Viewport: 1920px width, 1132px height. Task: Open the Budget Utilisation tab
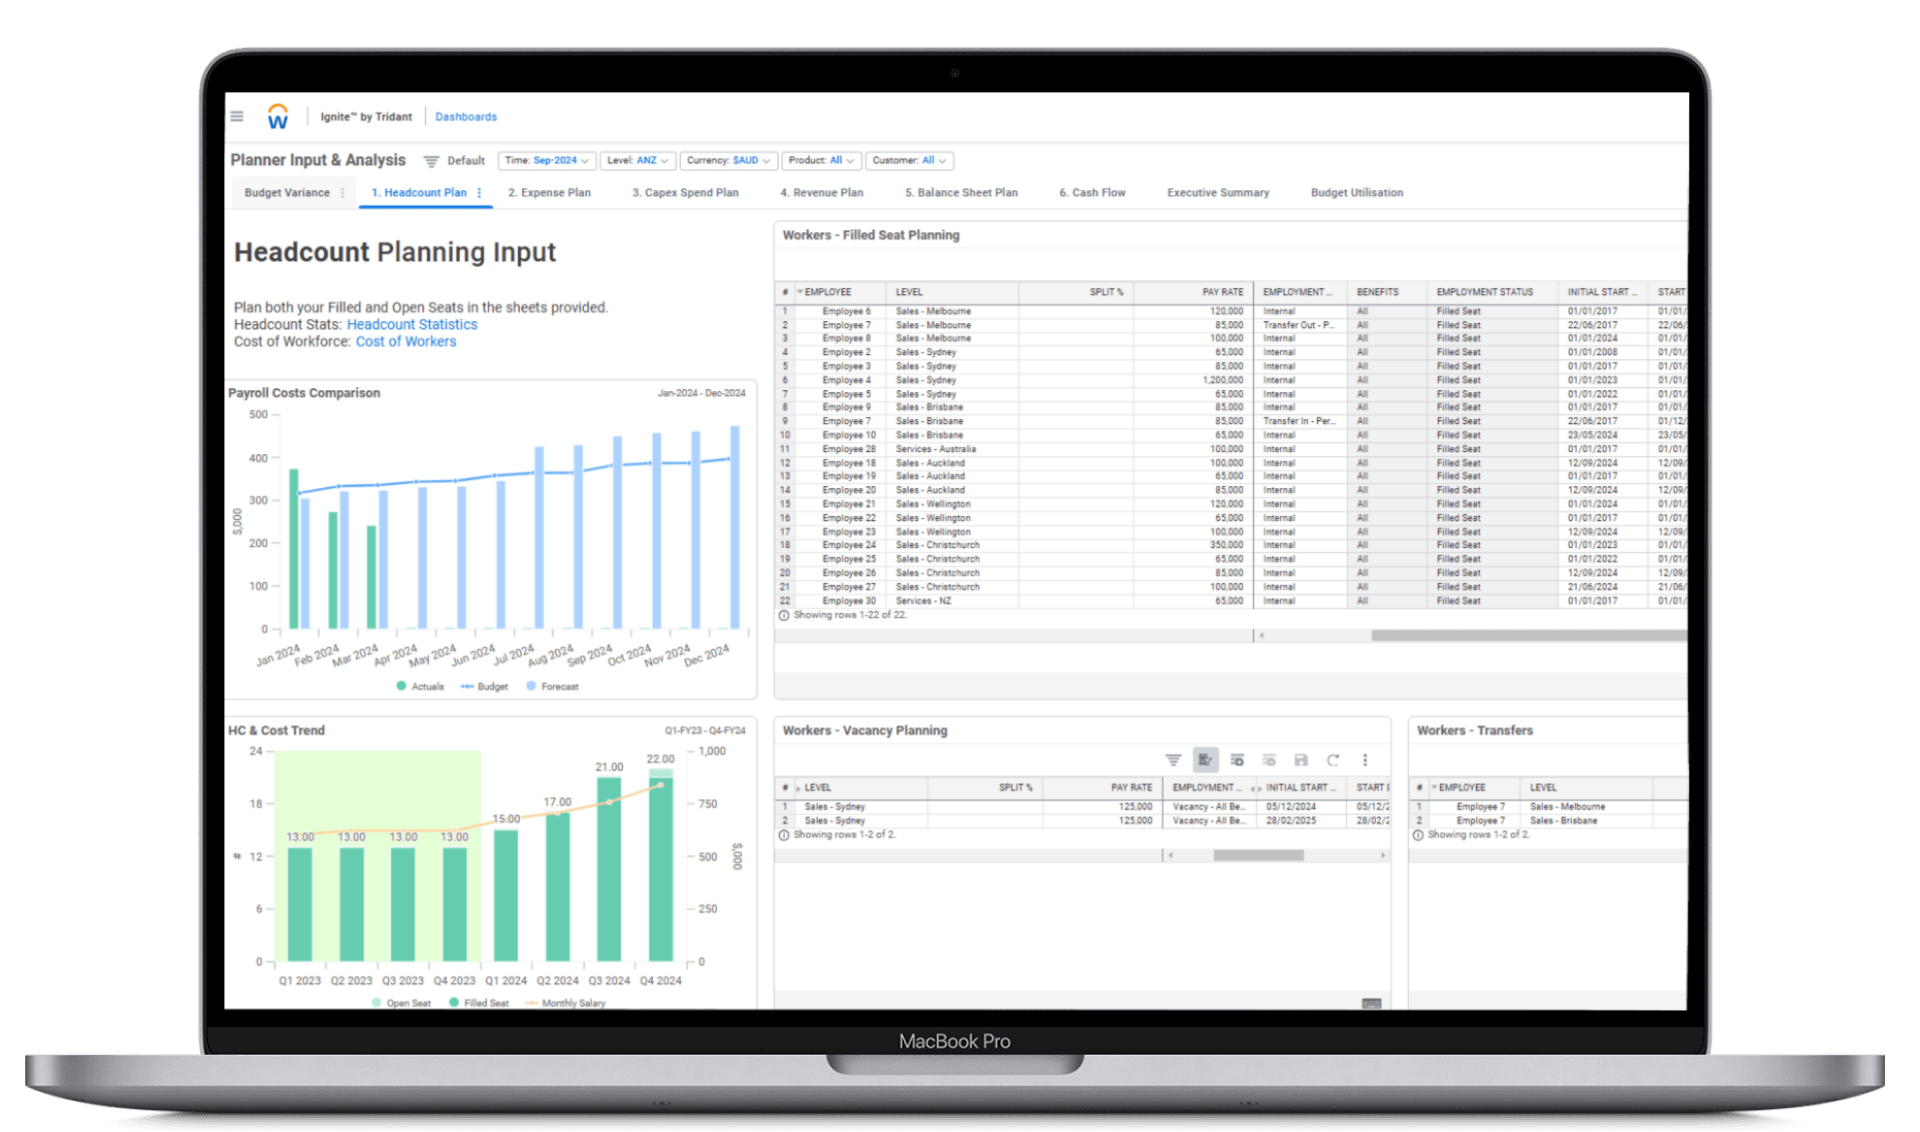(1357, 193)
